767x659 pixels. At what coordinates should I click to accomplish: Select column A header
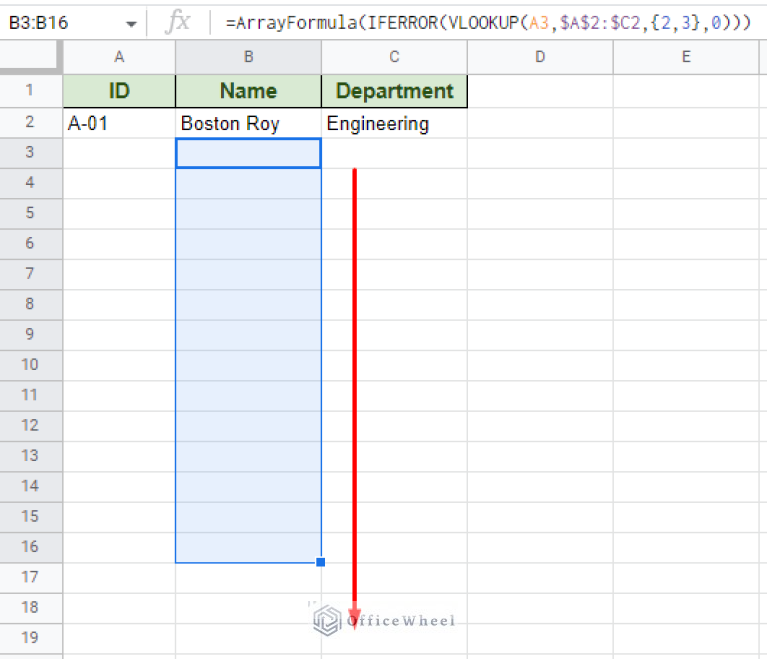click(x=119, y=57)
